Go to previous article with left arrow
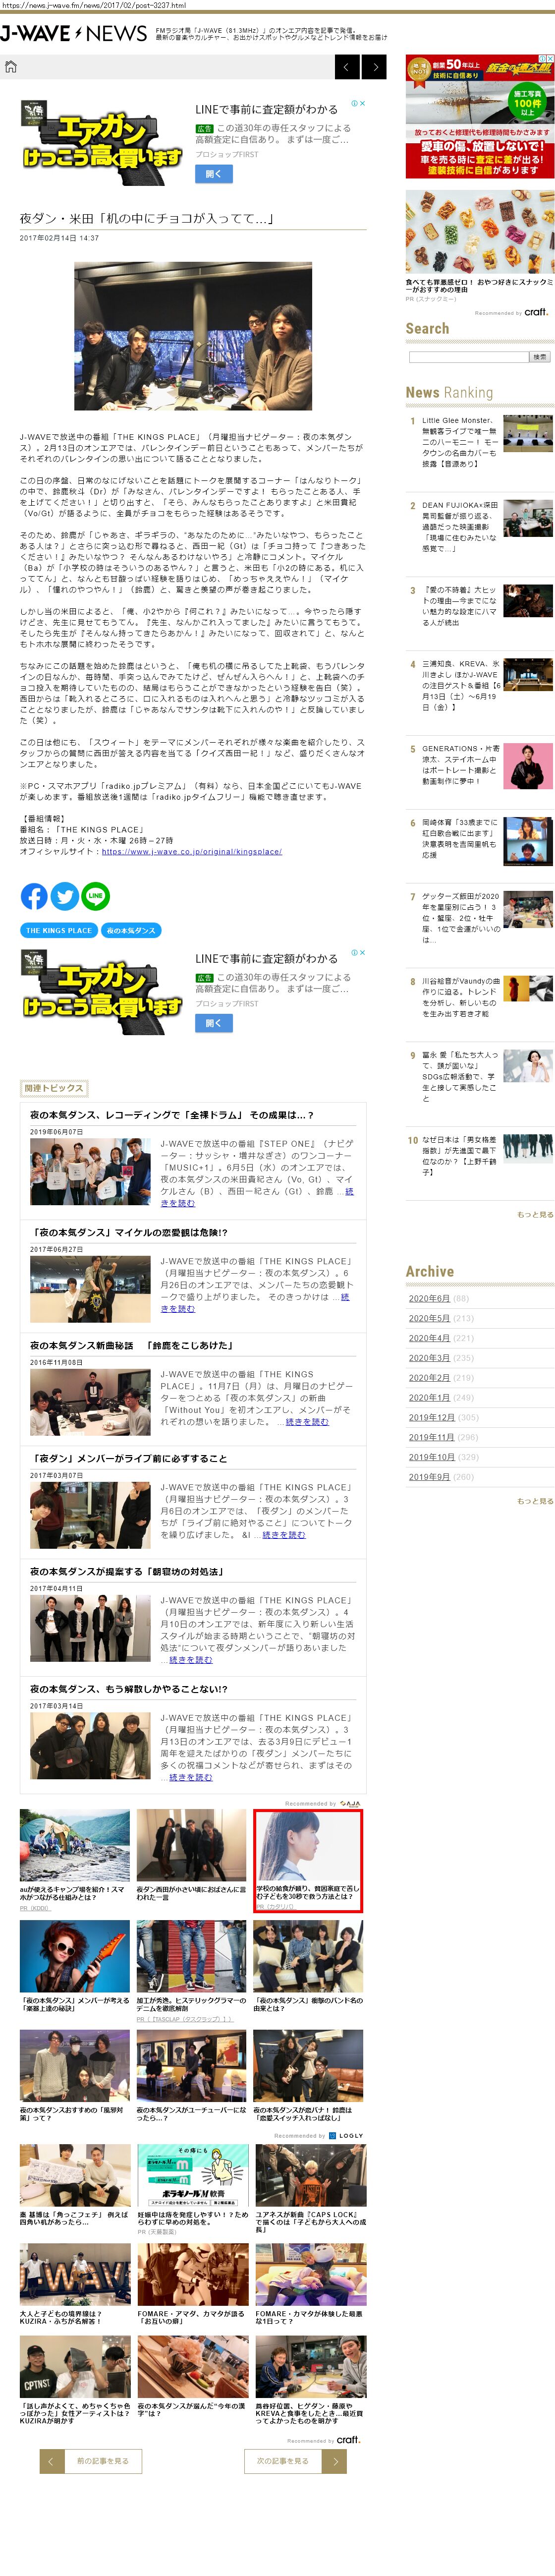555x2576 pixels. click(347, 67)
